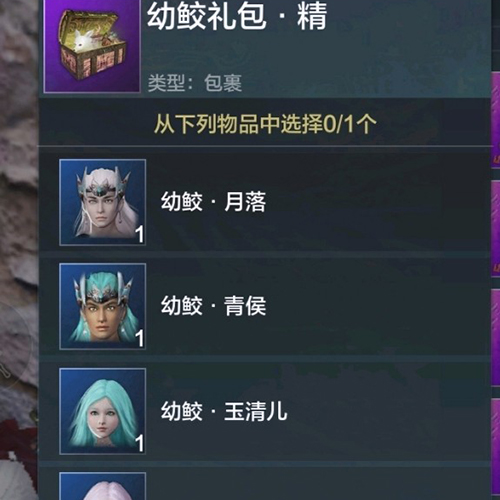Click quantity badge on 月落 portrait
This screenshot has width=500, height=500.
pos(140,234)
